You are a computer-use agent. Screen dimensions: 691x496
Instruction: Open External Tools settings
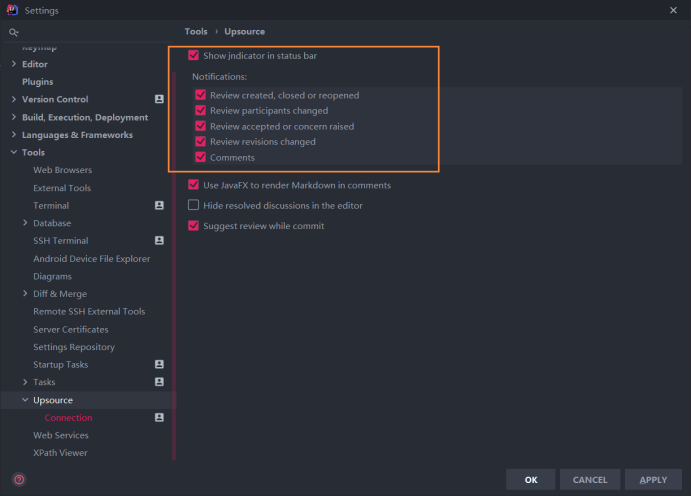[62, 188]
